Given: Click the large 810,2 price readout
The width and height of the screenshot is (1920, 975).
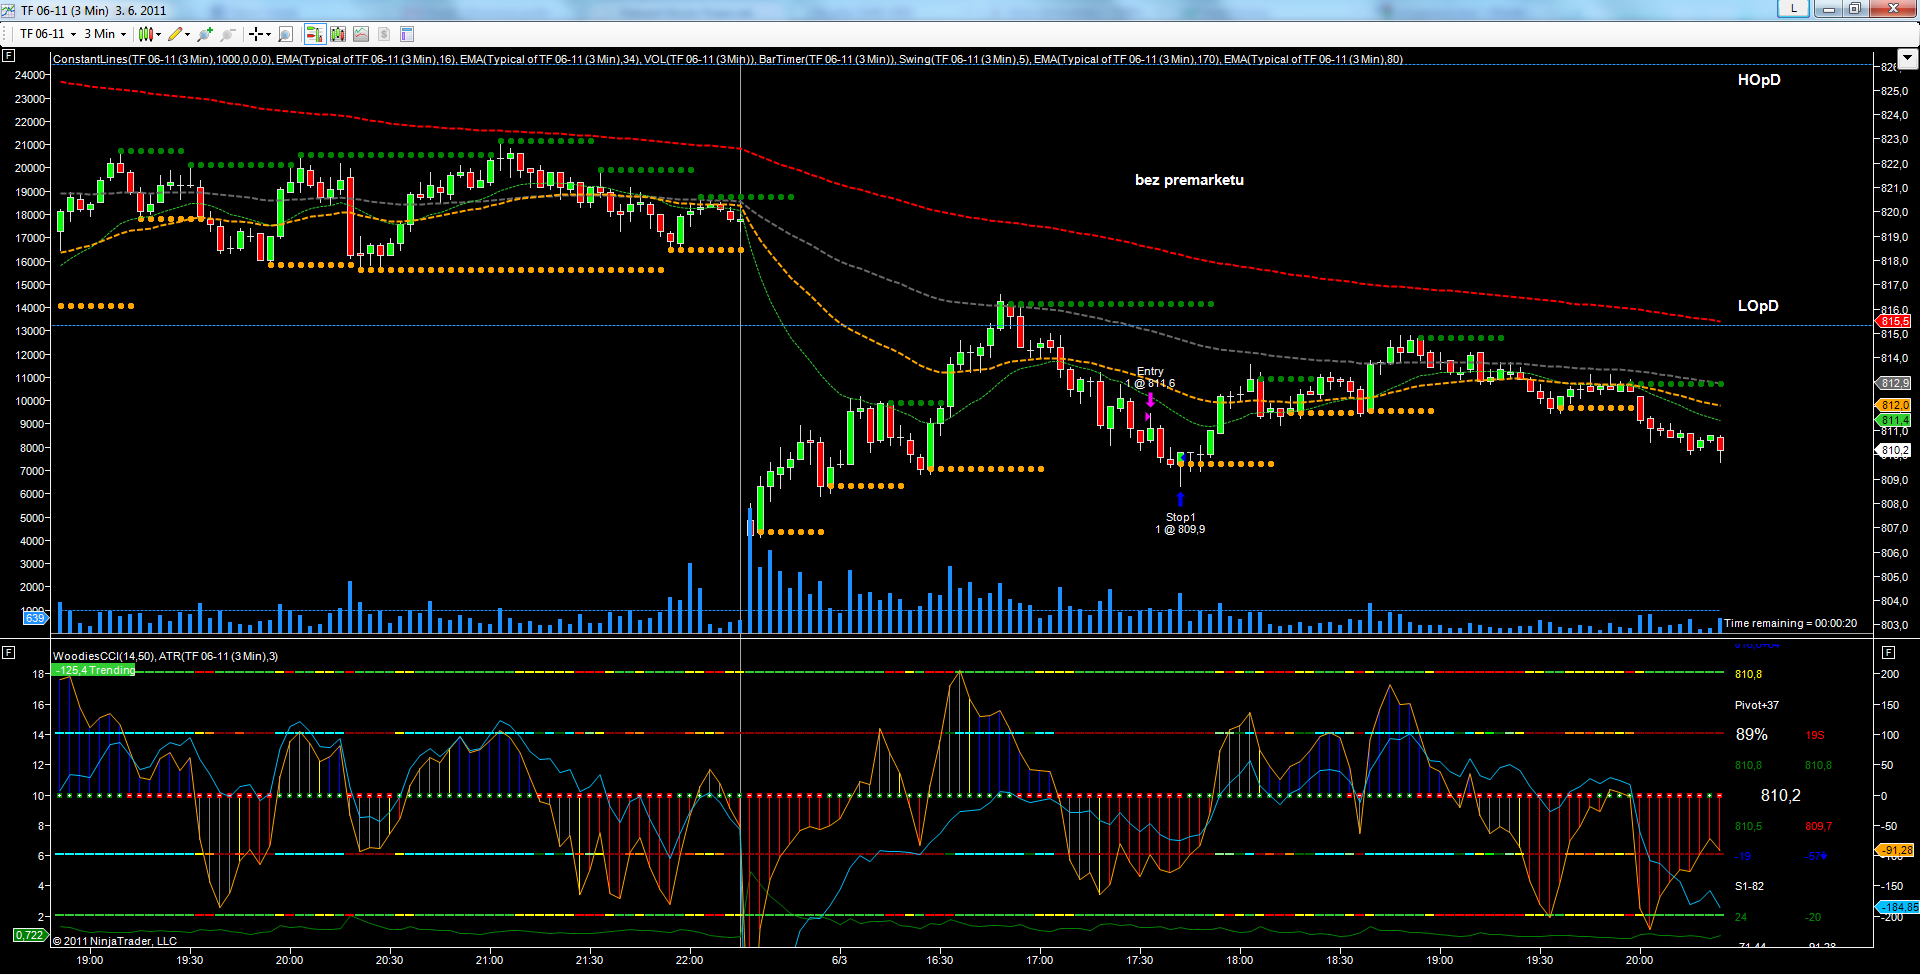Looking at the screenshot, I should click(1781, 796).
